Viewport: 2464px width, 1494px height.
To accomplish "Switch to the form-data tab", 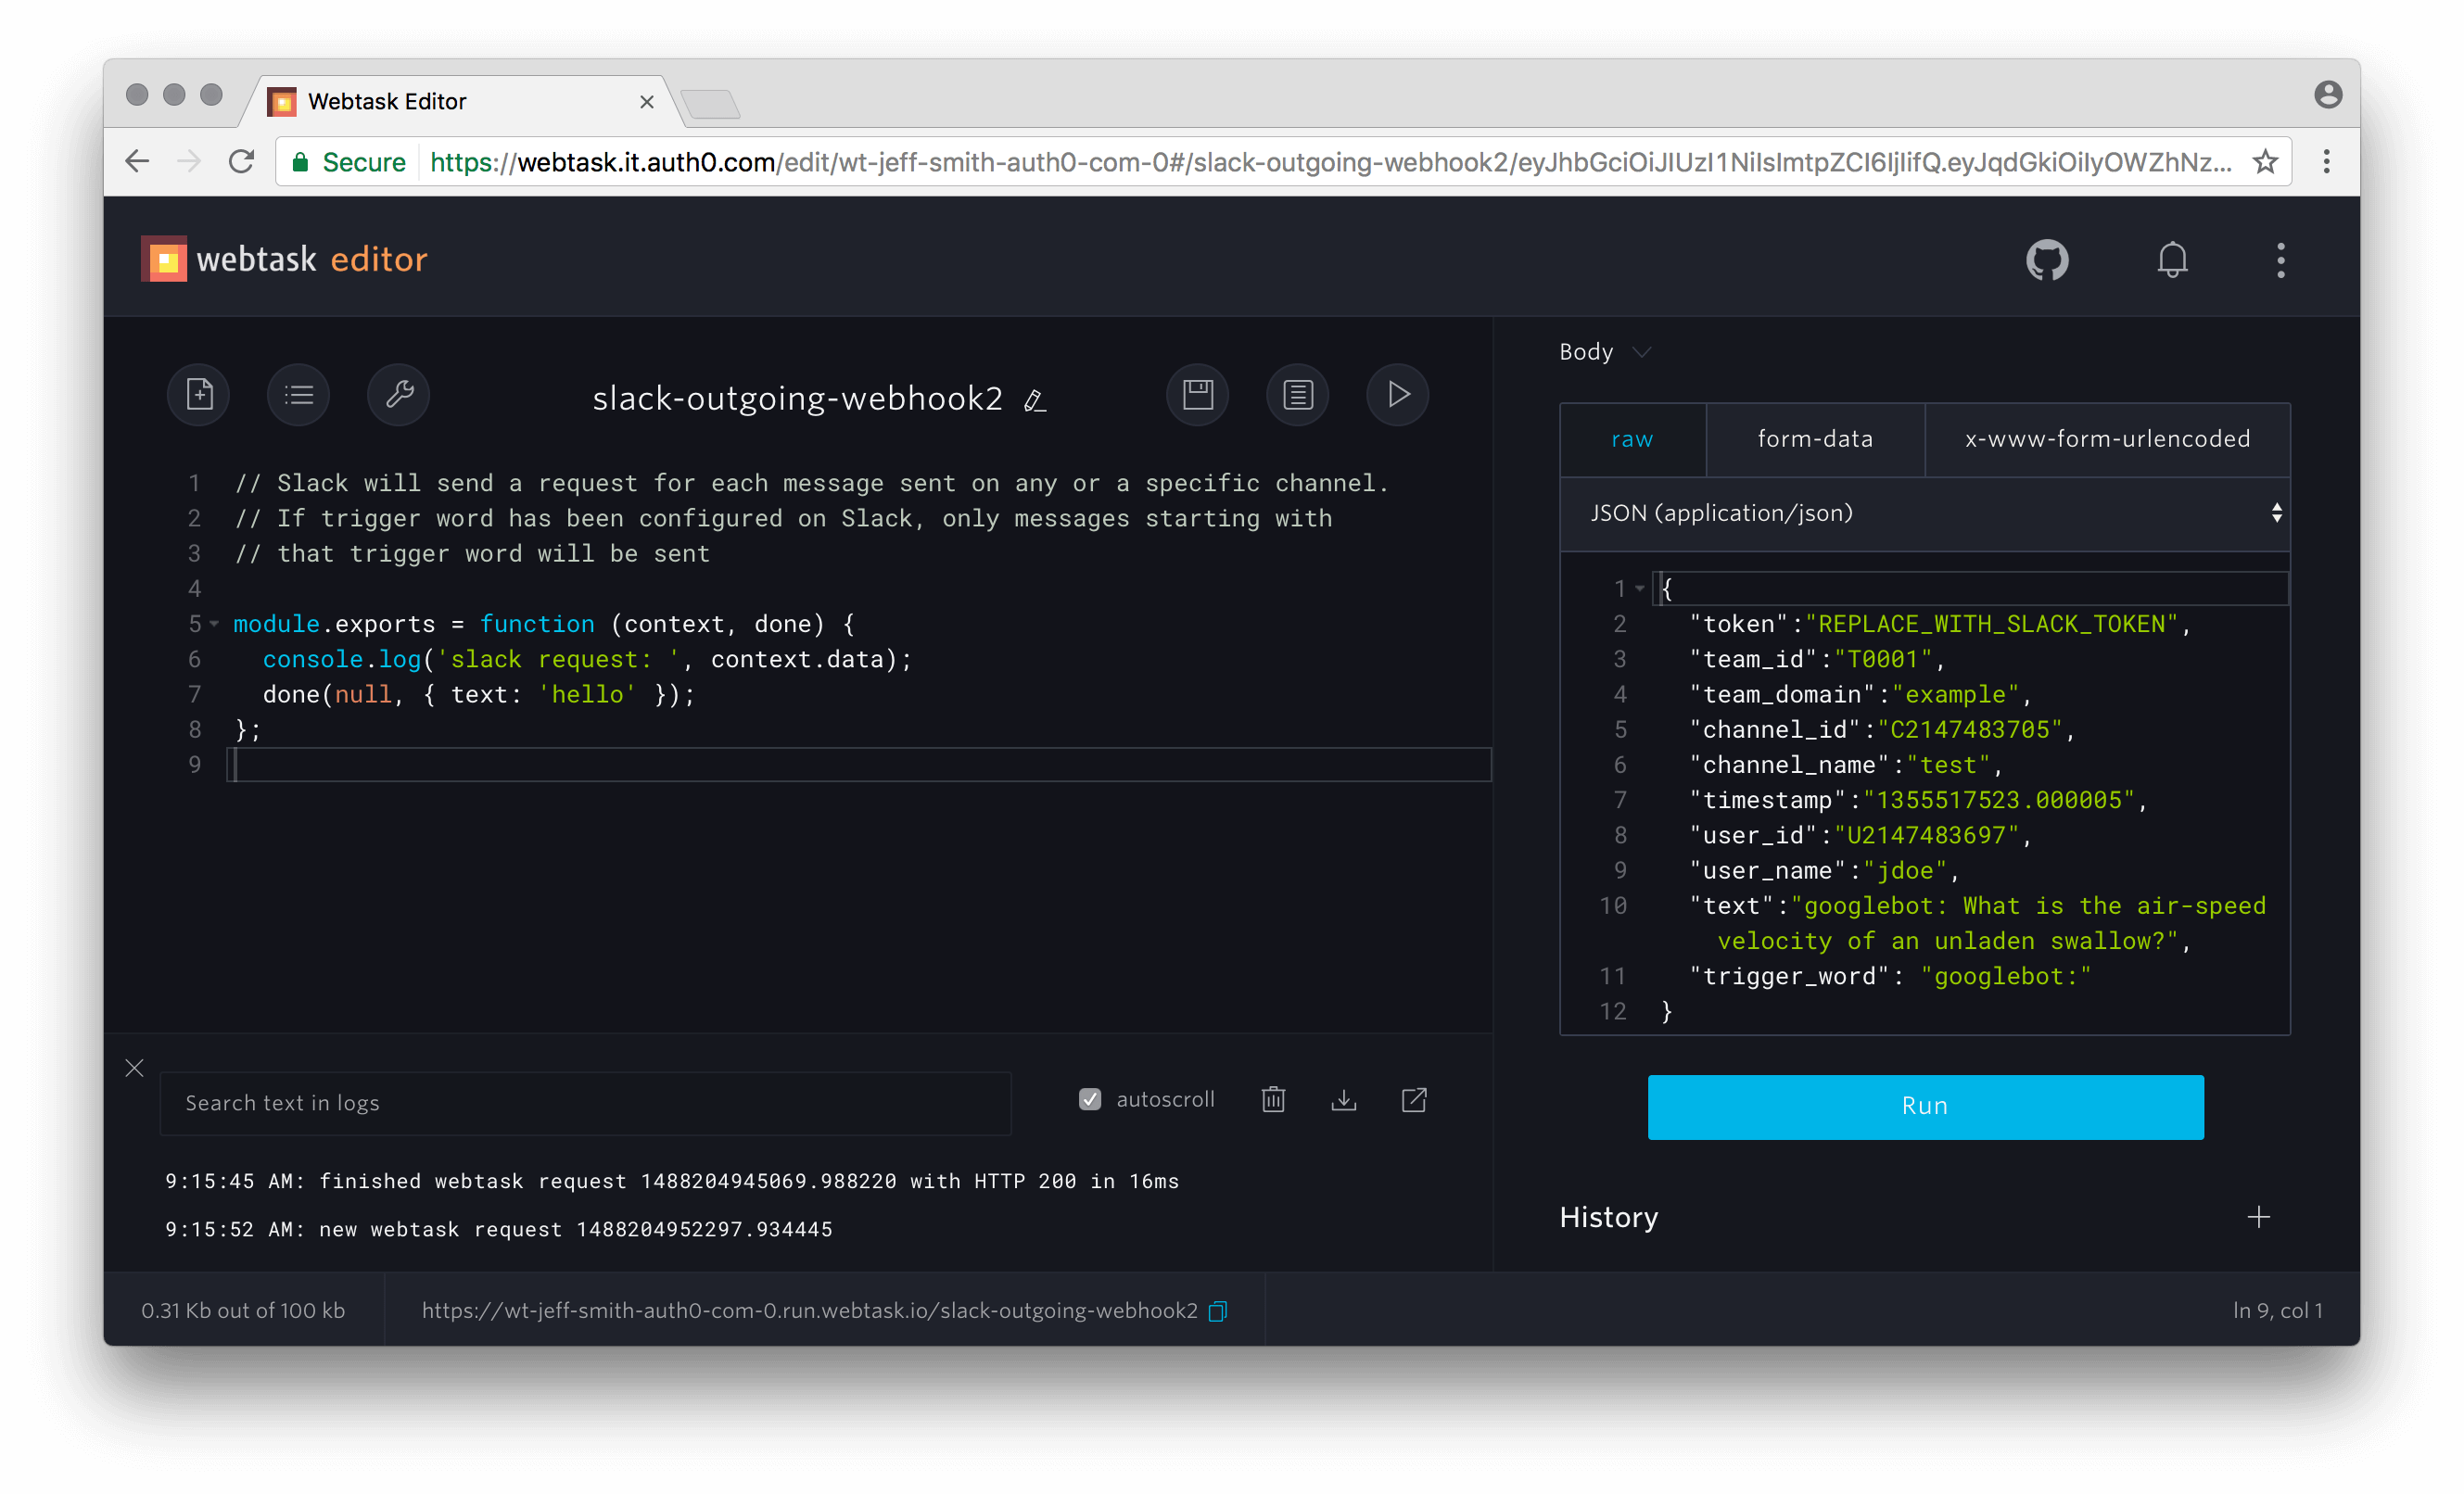I will point(1815,439).
